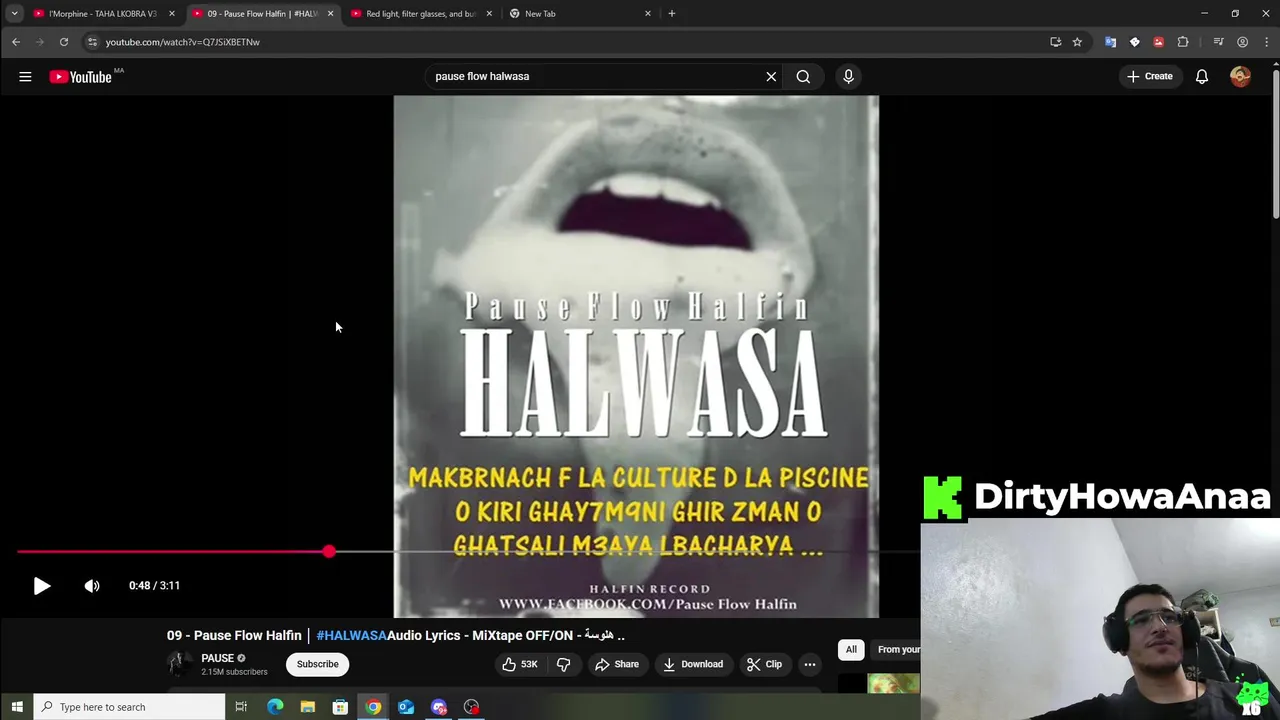Viewport: 1280px width, 720px height.
Task: Open Google Translate extension
Action: (x=1110, y=42)
